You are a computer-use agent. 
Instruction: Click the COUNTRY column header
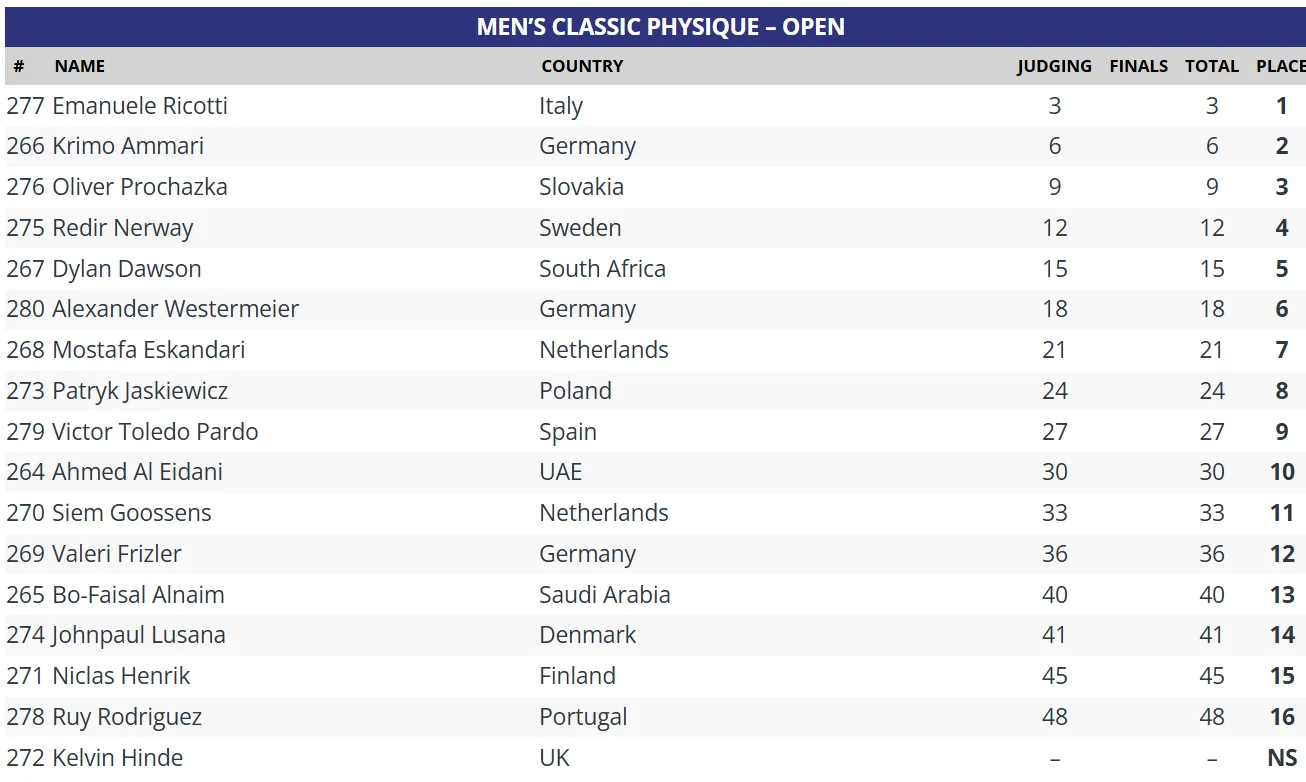click(582, 66)
